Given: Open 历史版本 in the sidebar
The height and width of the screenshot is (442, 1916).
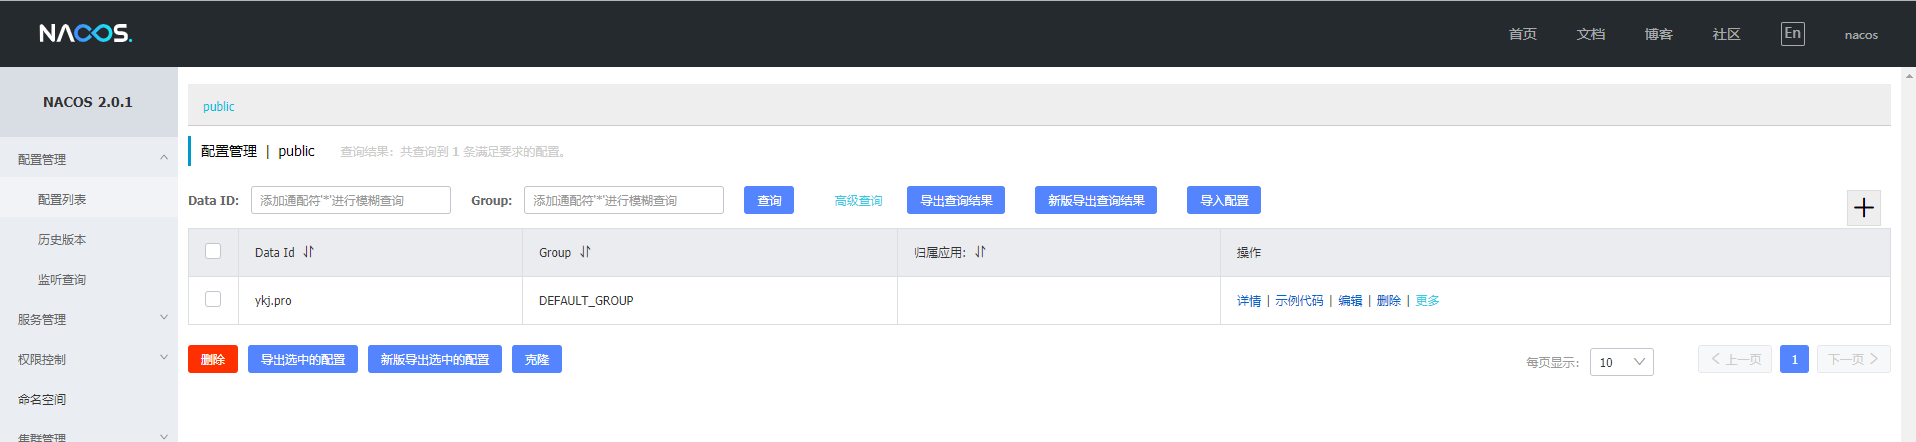Looking at the screenshot, I should coord(62,240).
